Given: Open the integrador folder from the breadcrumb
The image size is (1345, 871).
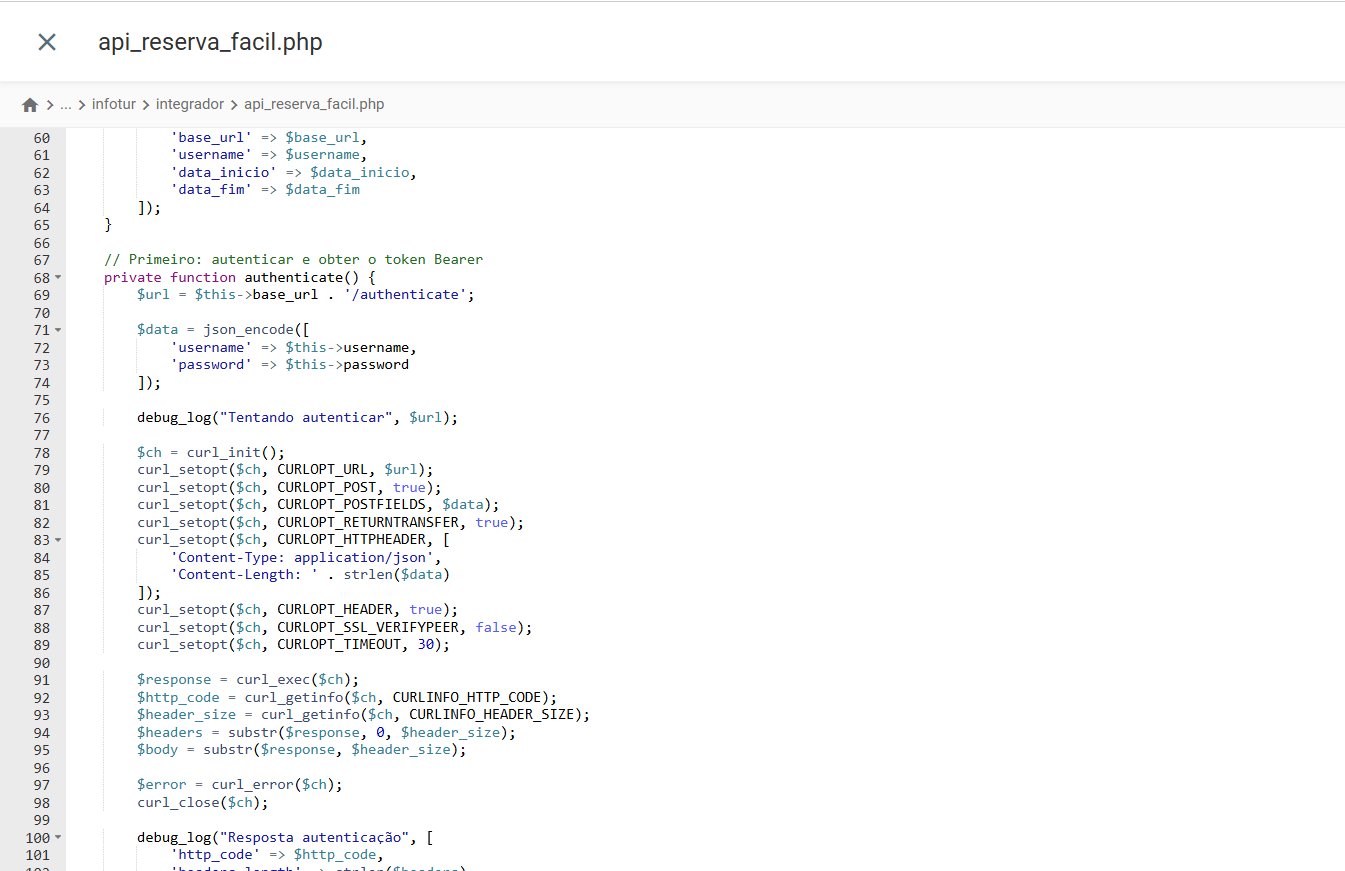Looking at the screenshot, I should [x=190, y=103].
